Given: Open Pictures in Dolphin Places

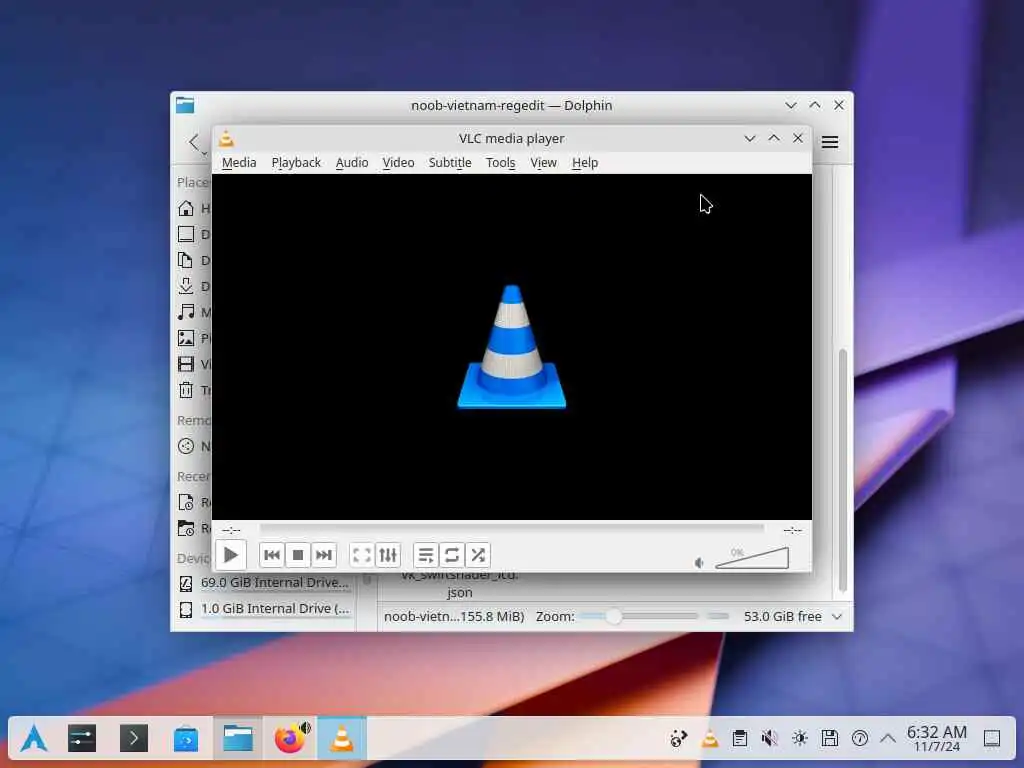Looking at the screenshot, I should [x=193, y=338].
